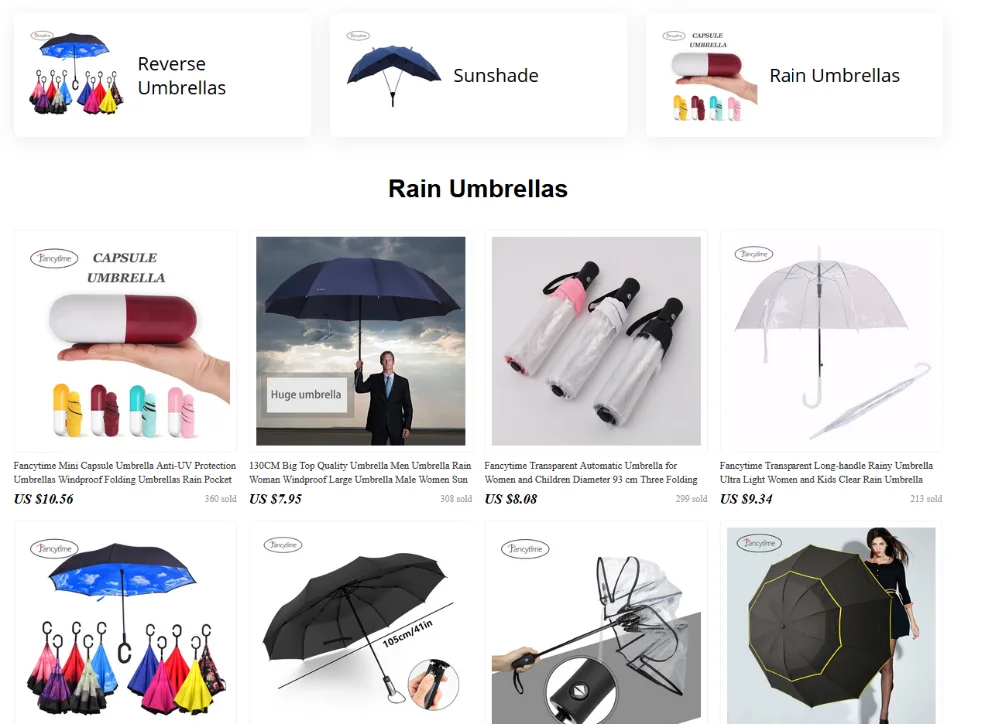Viewport: 1000px width, 724px height.
Task: Click the navy double-canopy Sunshade icon
Action: tap(393, 72)
